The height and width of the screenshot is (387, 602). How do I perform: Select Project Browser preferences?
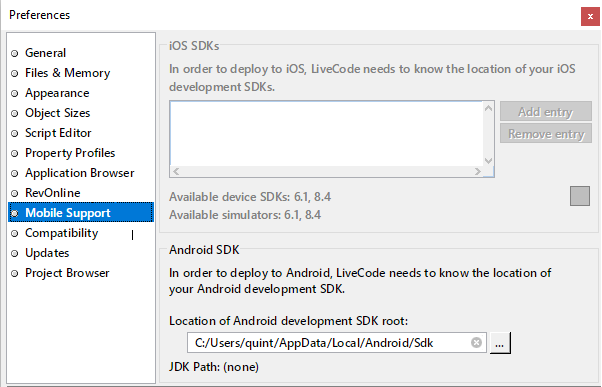(x=67, y=273)
